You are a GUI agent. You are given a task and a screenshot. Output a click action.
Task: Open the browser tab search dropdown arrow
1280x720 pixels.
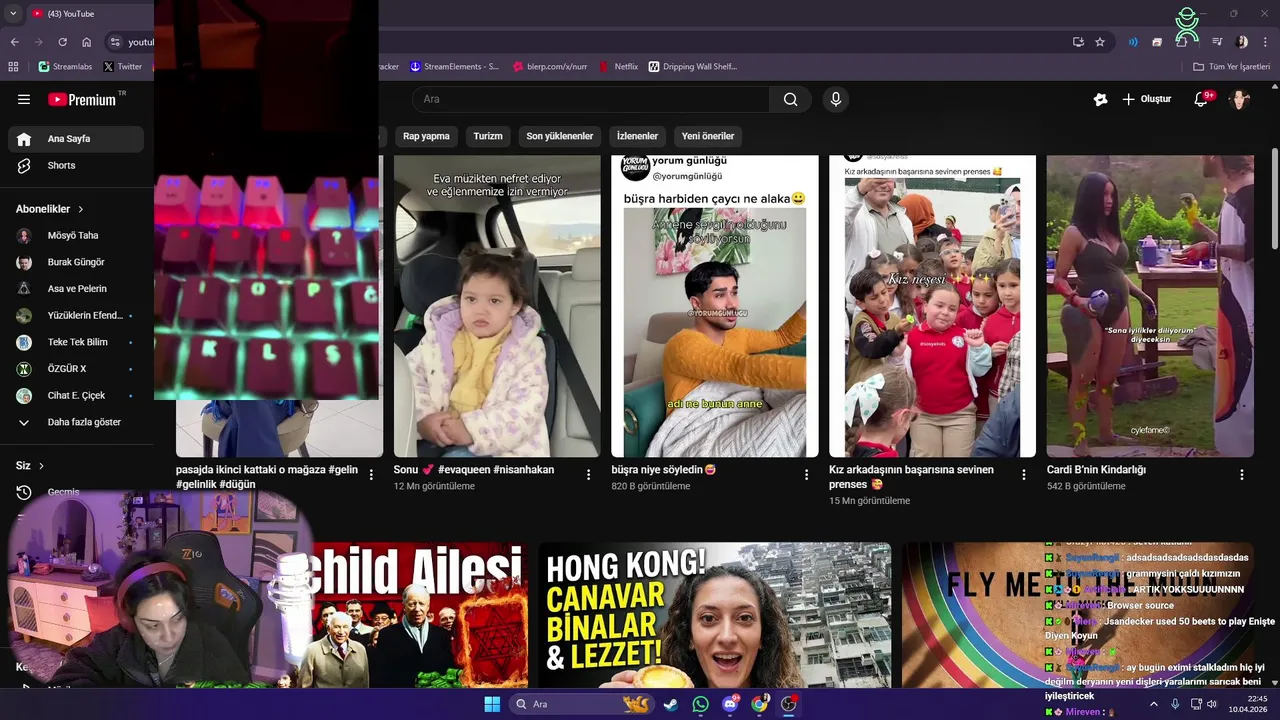[x=13, y=14]
